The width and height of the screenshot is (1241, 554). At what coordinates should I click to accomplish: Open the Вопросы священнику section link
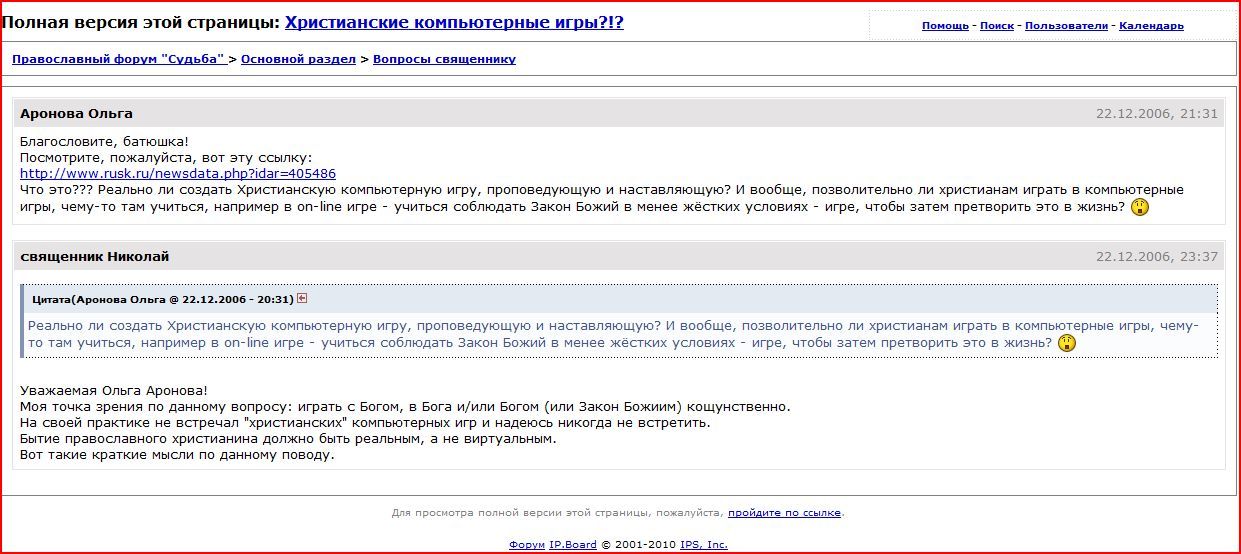444,59
